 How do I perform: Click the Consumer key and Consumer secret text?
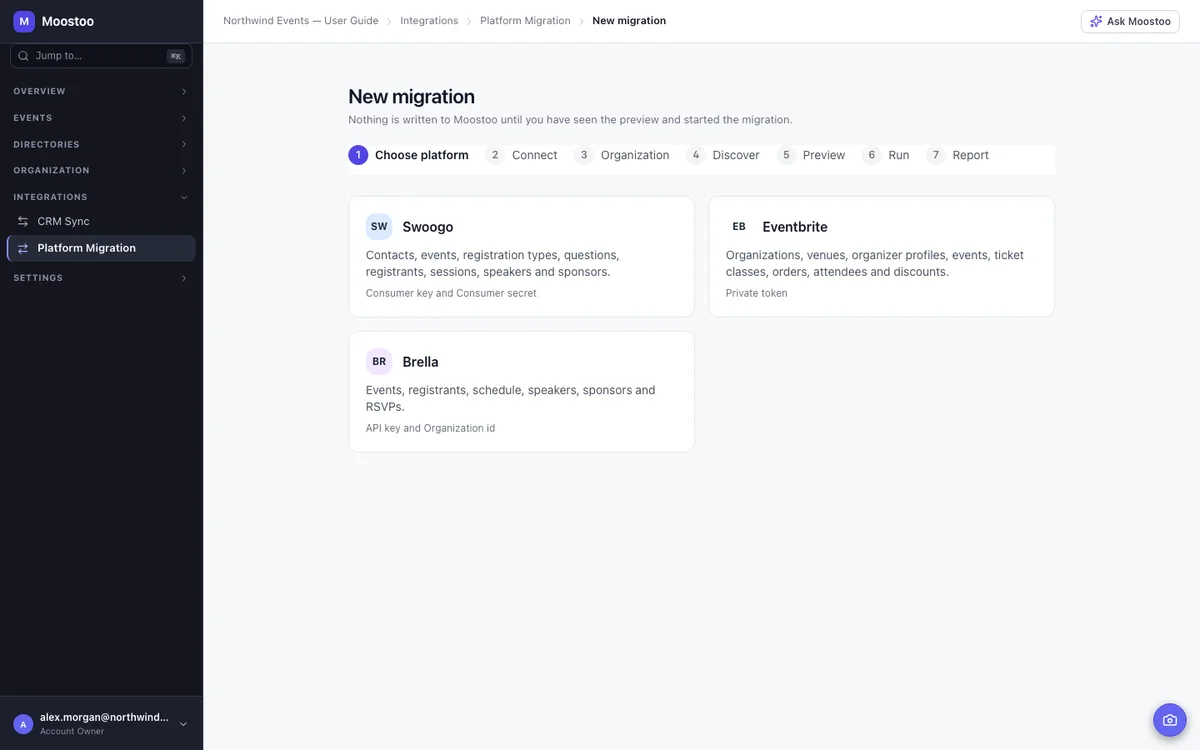click(451, 293)
